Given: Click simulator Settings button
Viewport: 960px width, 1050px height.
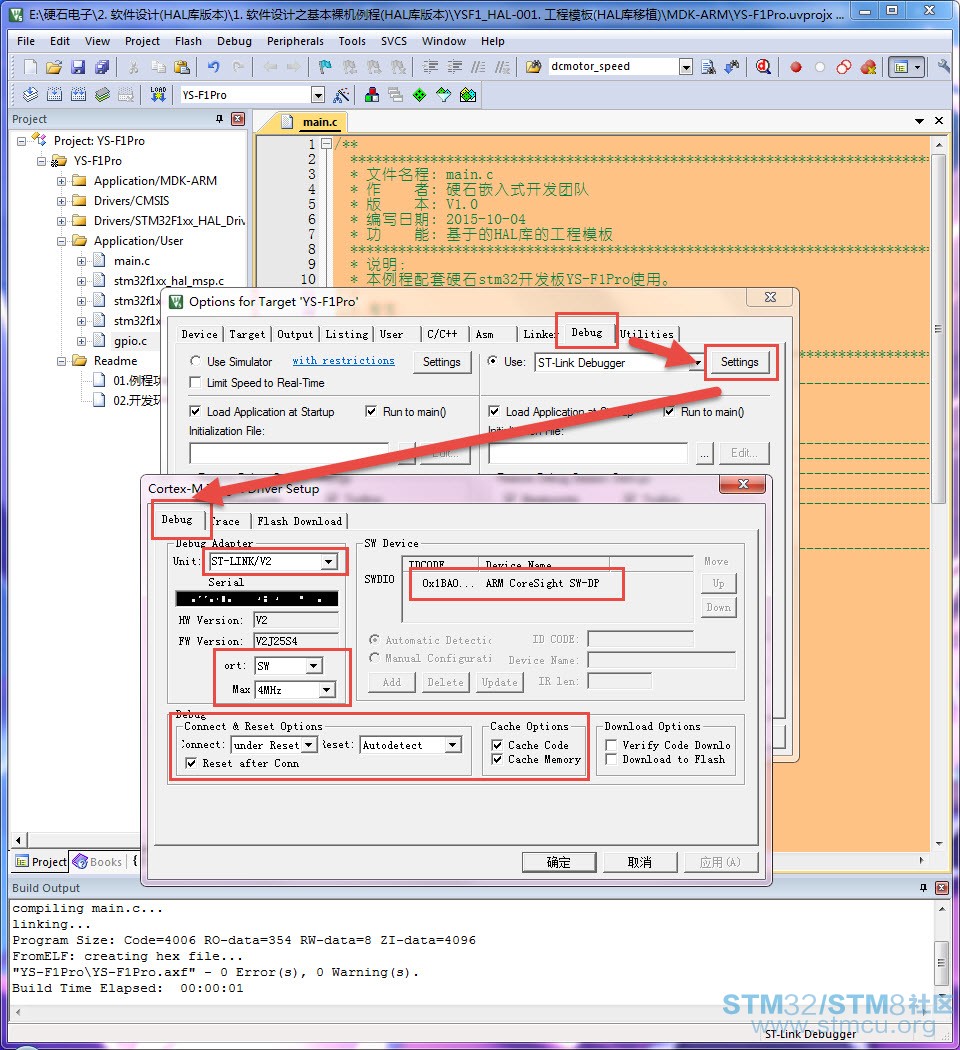Looking at the screenshot, I should tap(442, 362).
